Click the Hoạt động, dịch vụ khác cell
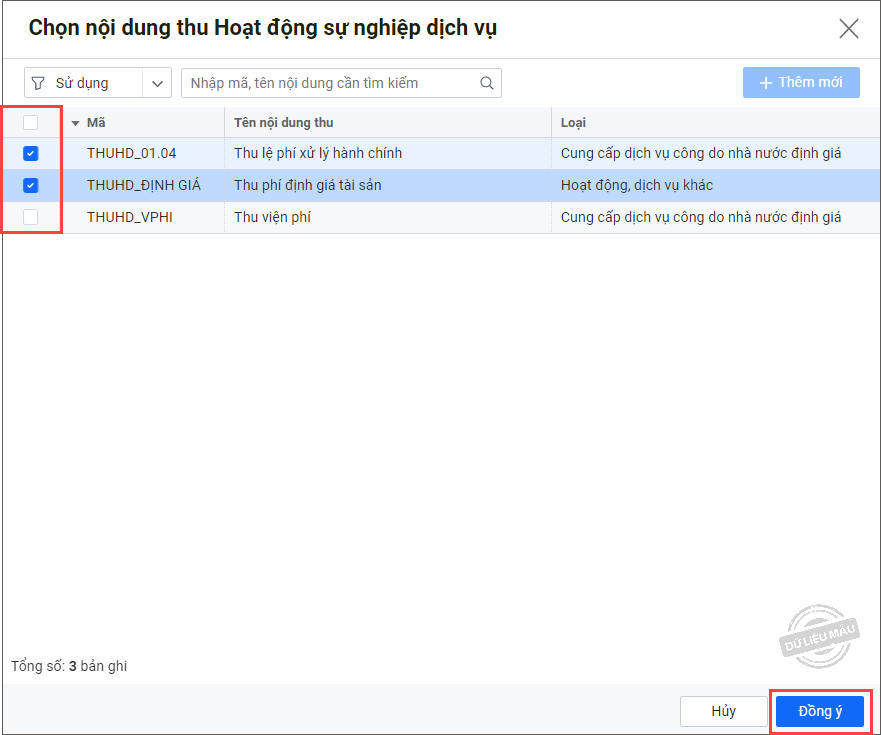Screen dimensions: 881x735 pyautogui.click(x=636, y=185)
